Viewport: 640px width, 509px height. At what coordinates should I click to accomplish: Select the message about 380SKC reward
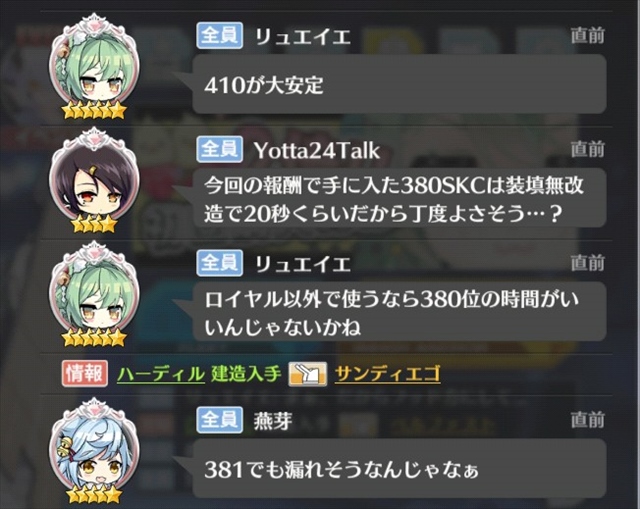[399, 198]
